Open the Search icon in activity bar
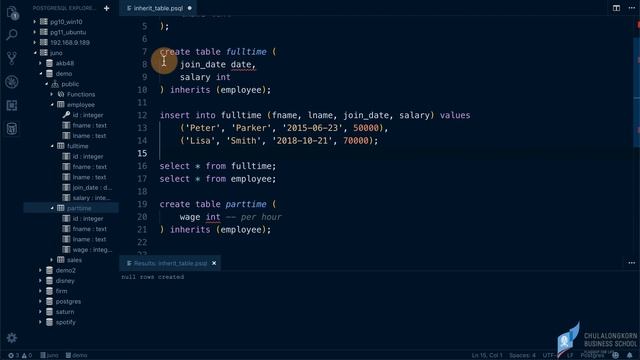 tap(12, 35)
